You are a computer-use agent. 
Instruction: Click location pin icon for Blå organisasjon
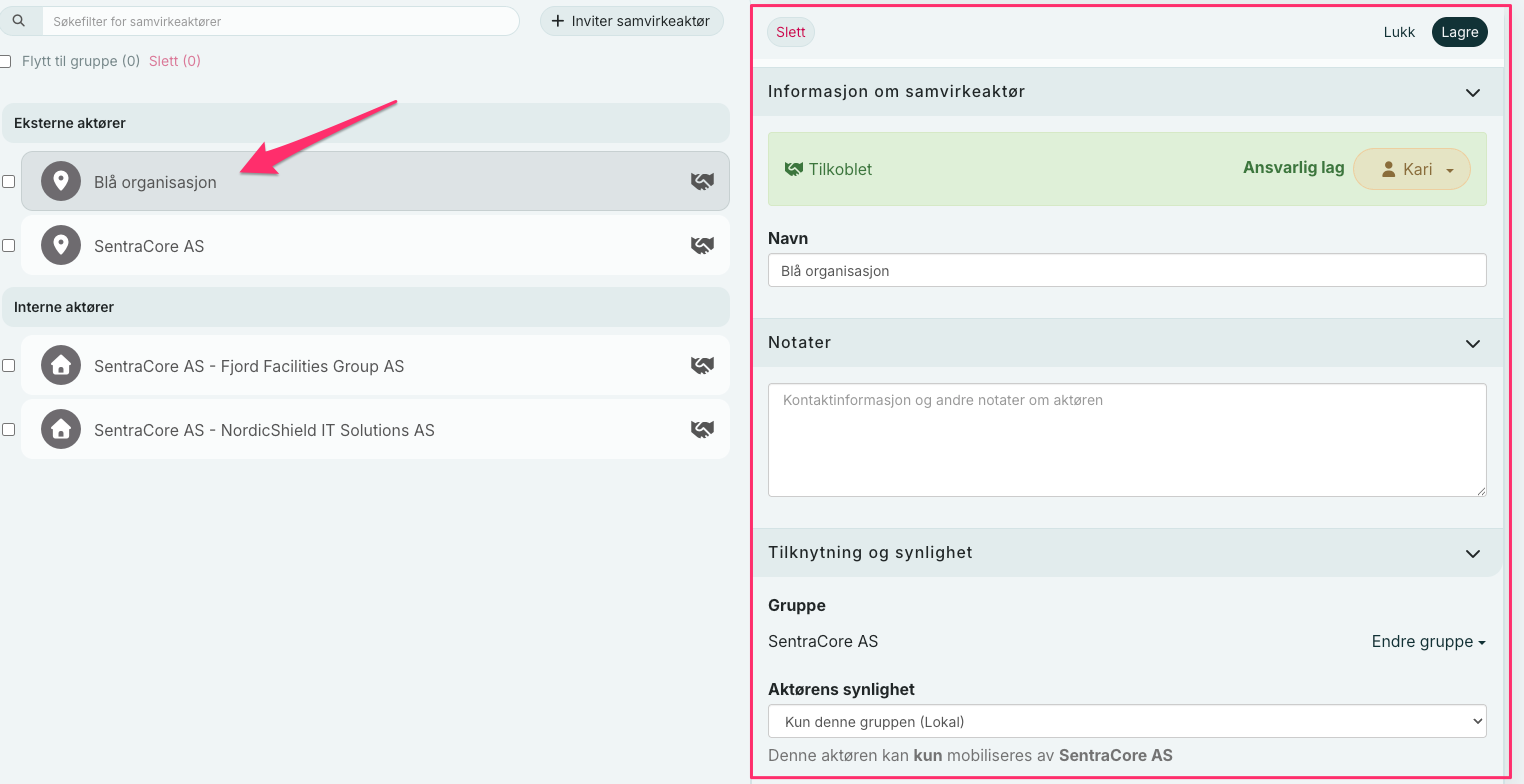61,182
